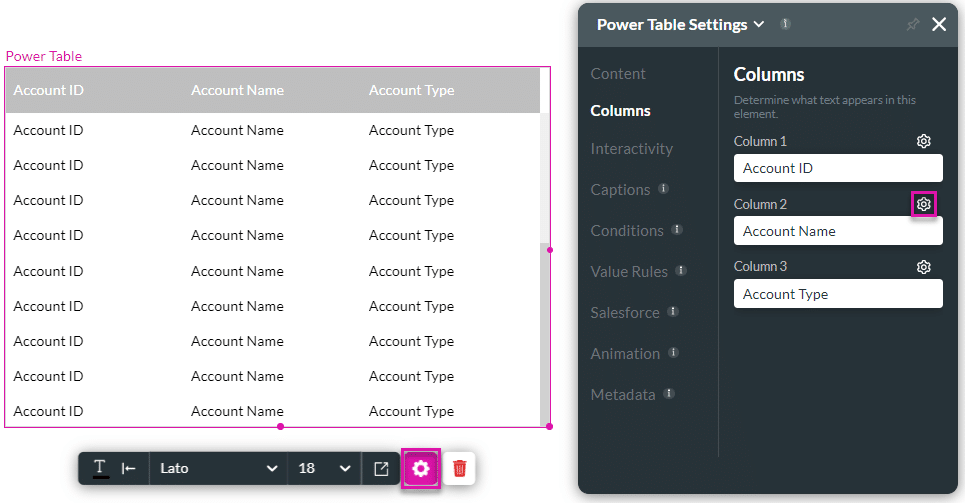Click the table's vertical scrollbar
The image size is (965, 503).
click(544, 330)
